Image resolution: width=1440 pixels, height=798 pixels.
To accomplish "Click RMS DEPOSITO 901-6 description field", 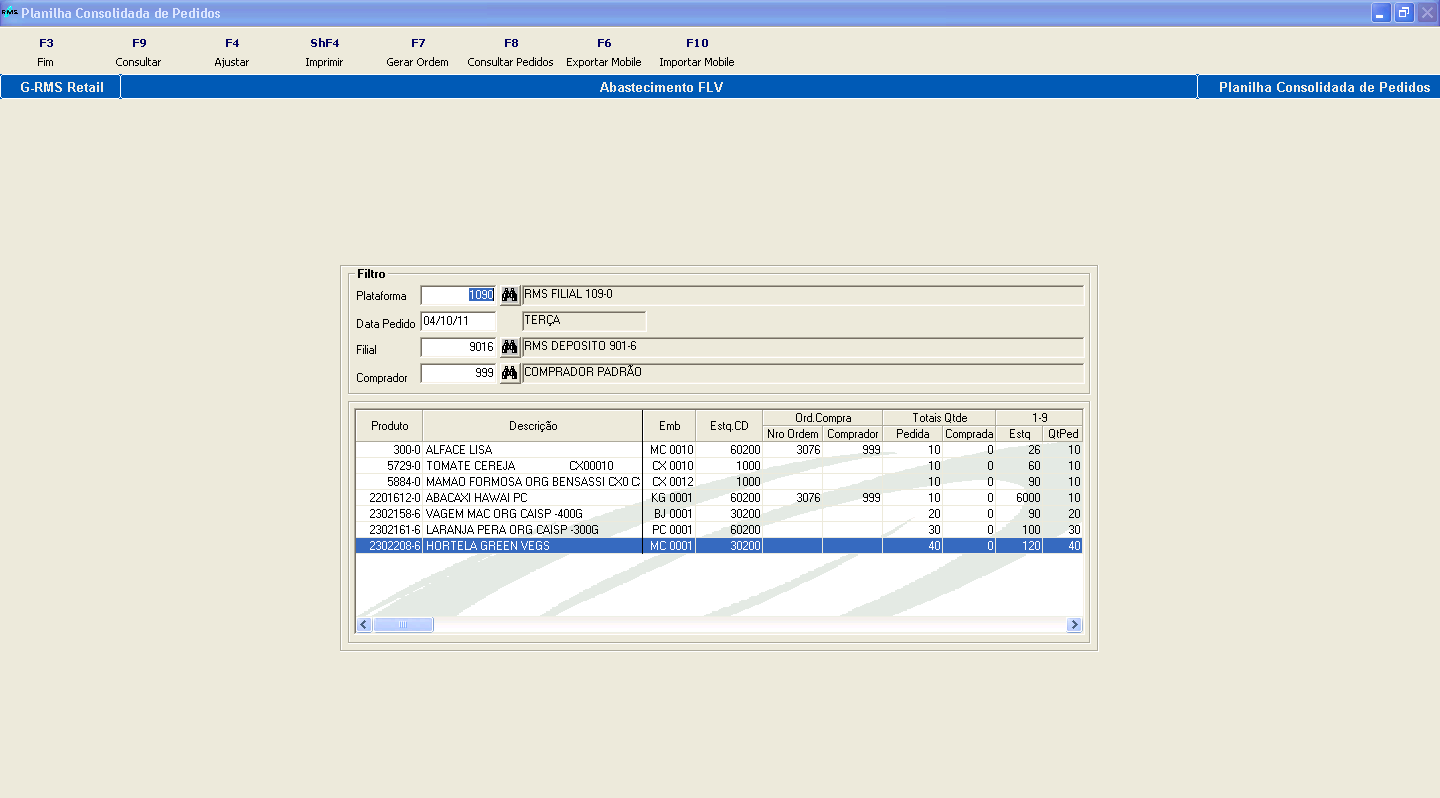I will 803,347.
